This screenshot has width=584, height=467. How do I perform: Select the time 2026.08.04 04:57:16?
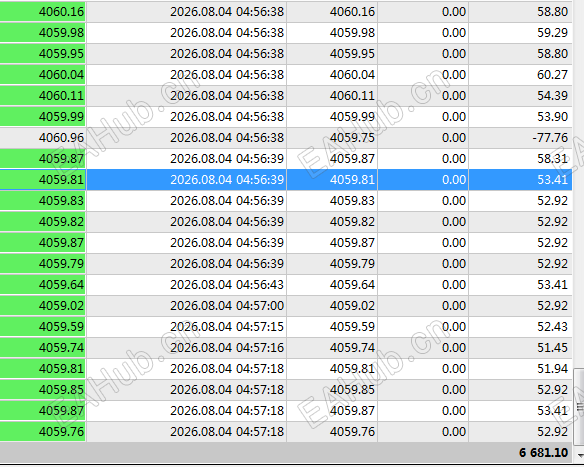click(x=227, y=348)
